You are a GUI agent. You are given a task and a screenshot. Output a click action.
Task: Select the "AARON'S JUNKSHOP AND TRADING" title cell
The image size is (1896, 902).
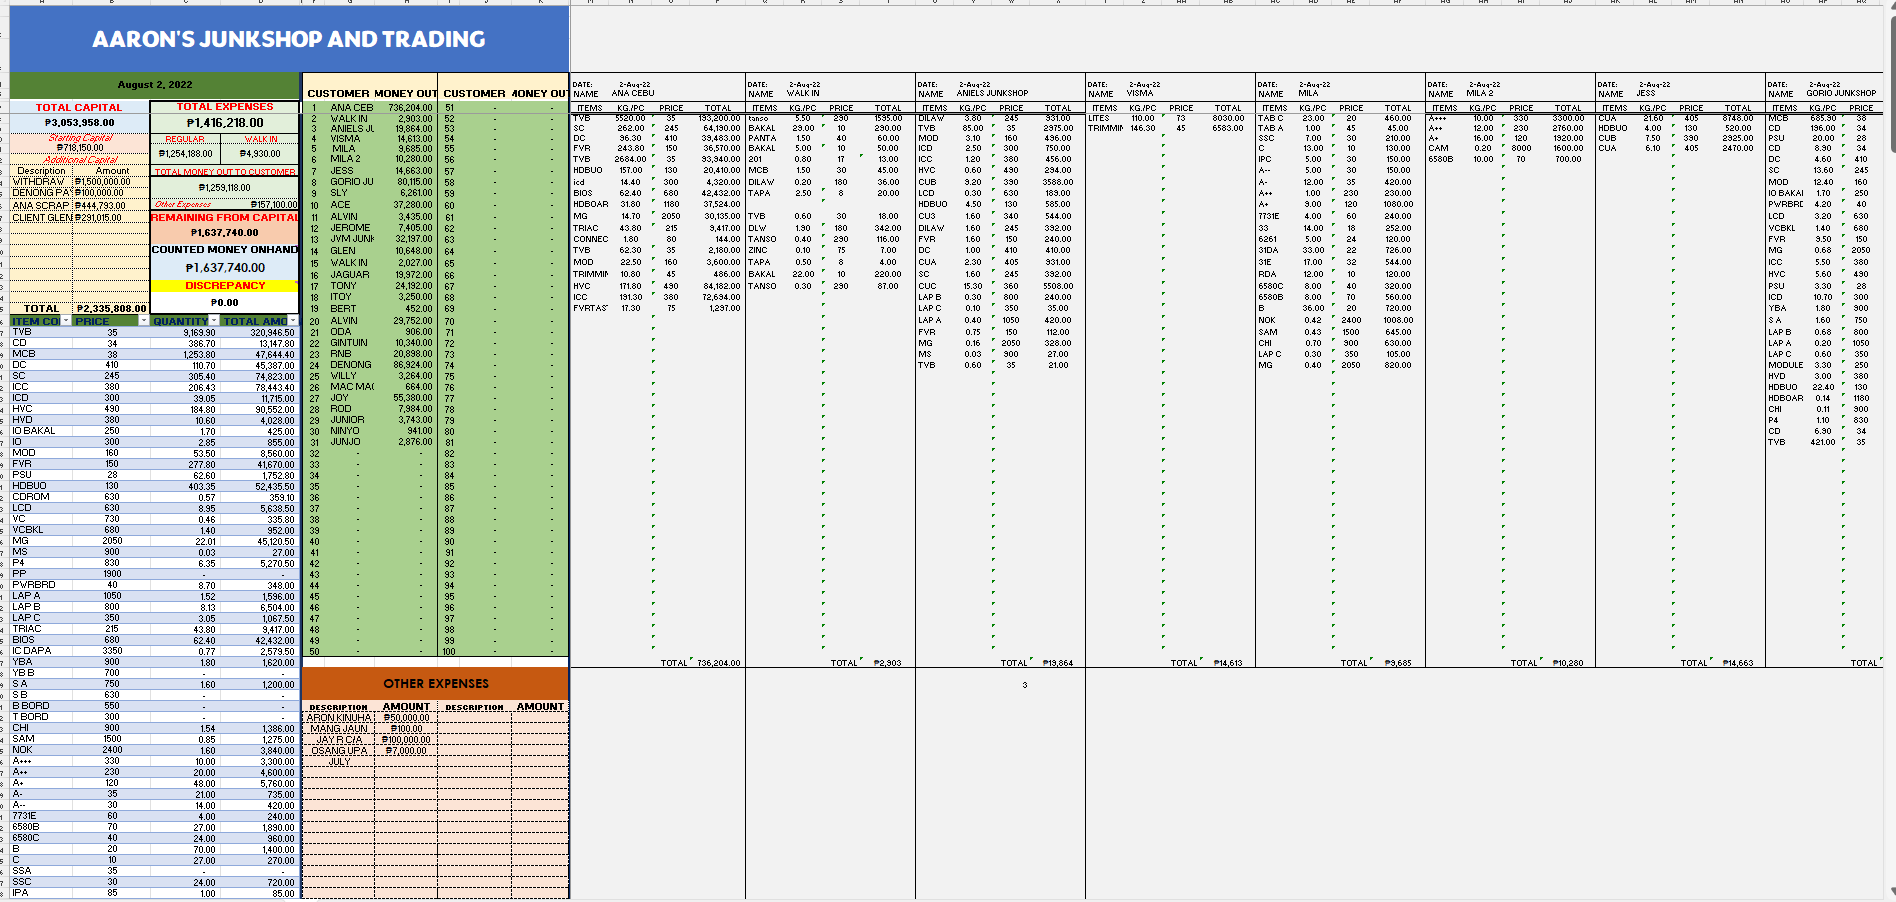pos(289,39)
